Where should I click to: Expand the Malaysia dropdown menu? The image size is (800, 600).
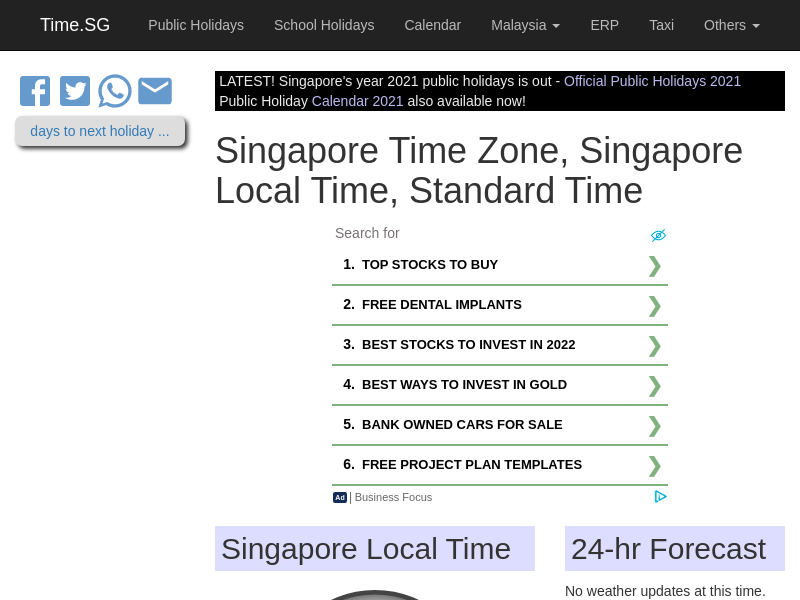tap(526, 25)
